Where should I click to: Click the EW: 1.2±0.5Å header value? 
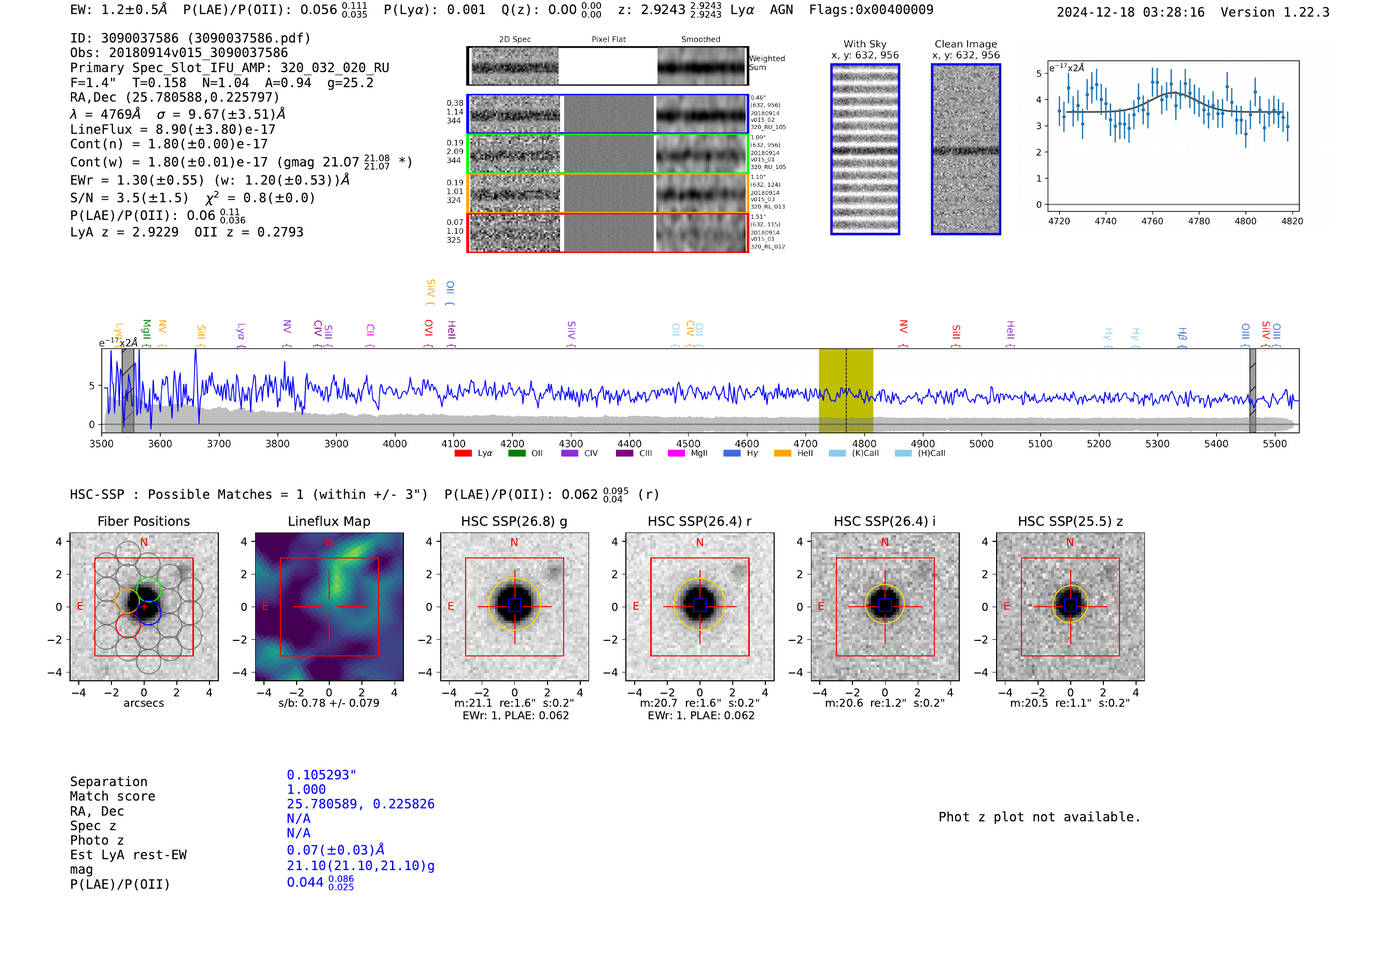click(119, 10)
